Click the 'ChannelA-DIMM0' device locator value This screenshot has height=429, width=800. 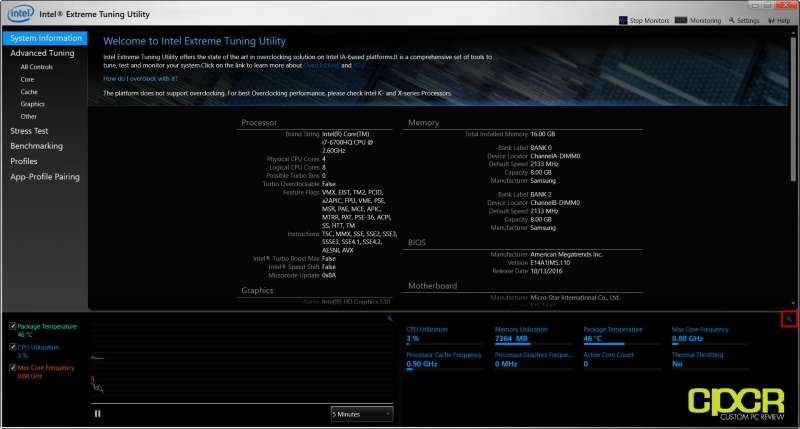pyautogui.click(x=555, y=157)
